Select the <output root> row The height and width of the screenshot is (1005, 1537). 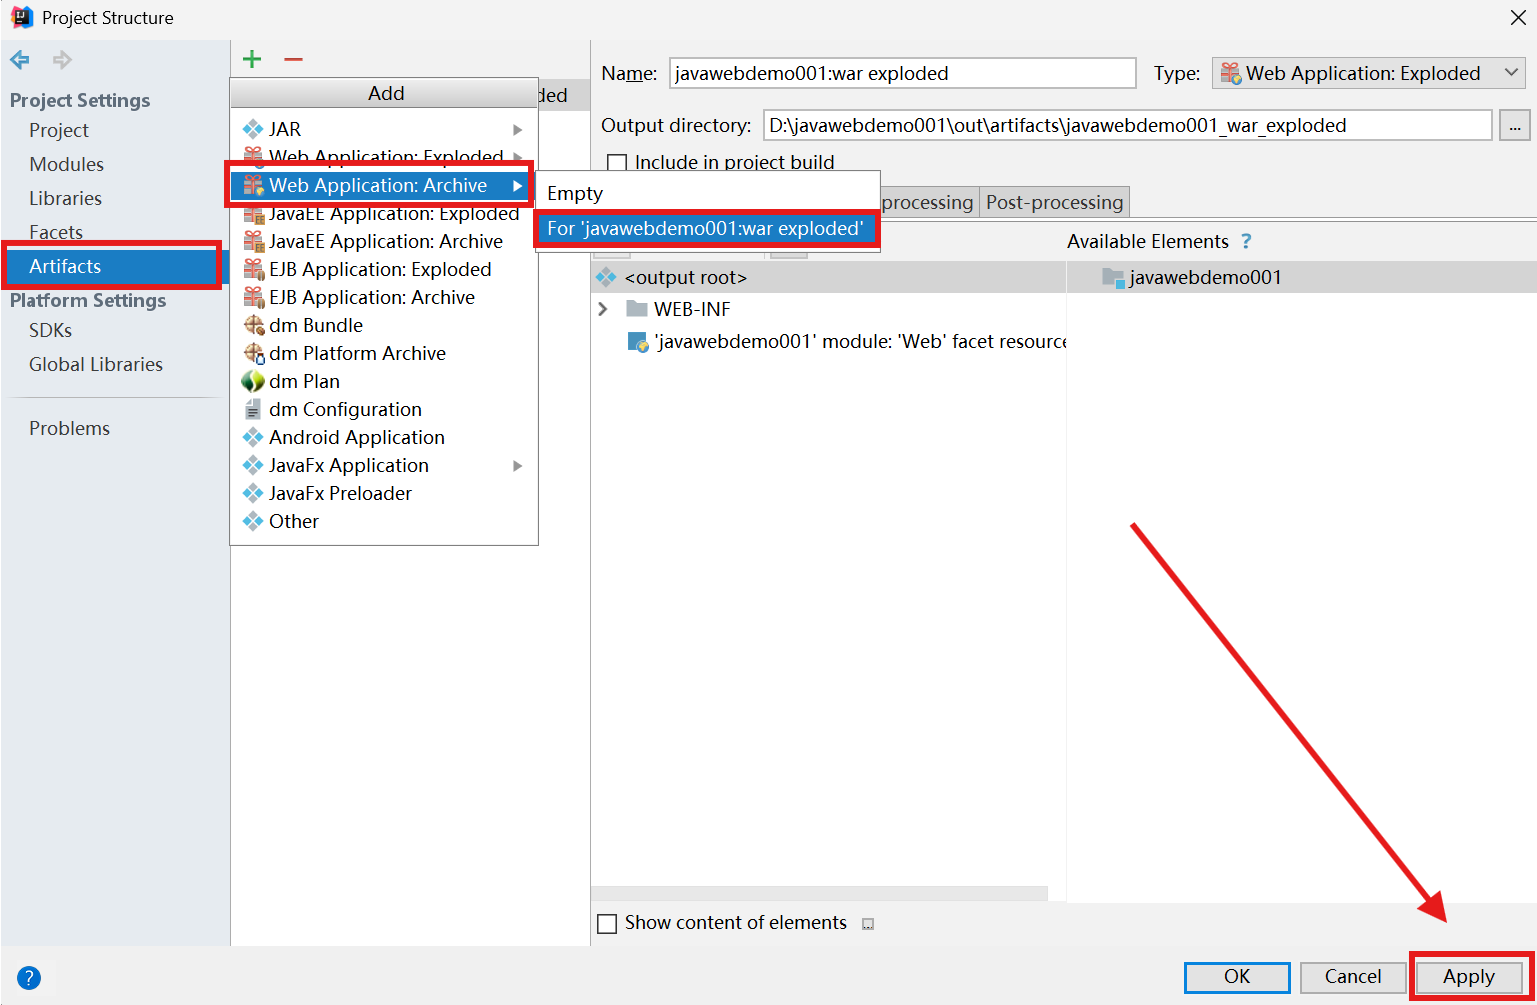pos(829,277)
